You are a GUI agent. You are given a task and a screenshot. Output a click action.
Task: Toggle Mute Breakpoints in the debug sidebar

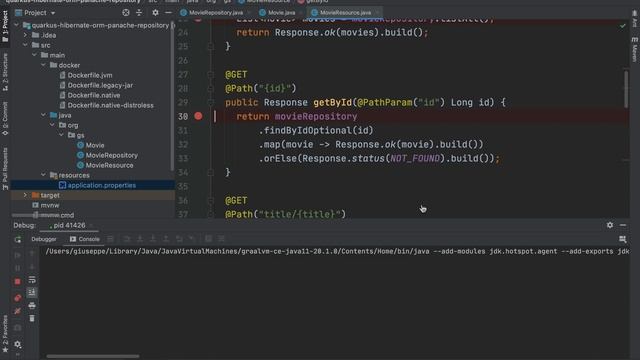pyautogui.click(x=18, y=311)
